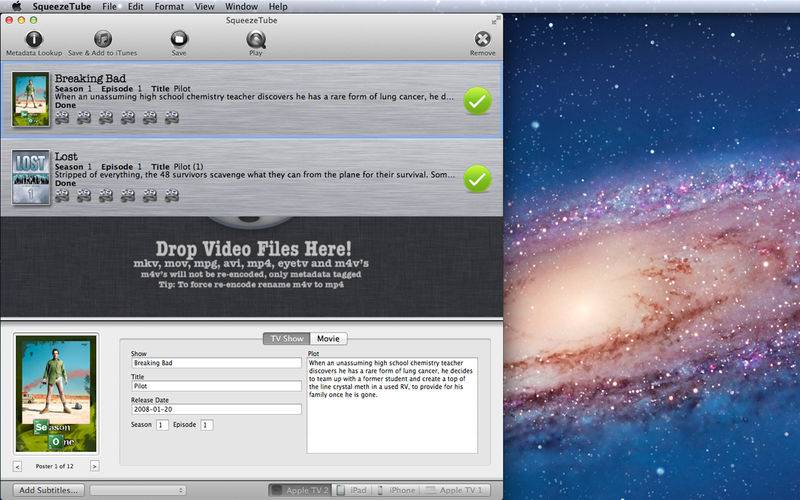Click the last camera icon in Lost row
The image size is (800, 500).
(x=172, y=195)
